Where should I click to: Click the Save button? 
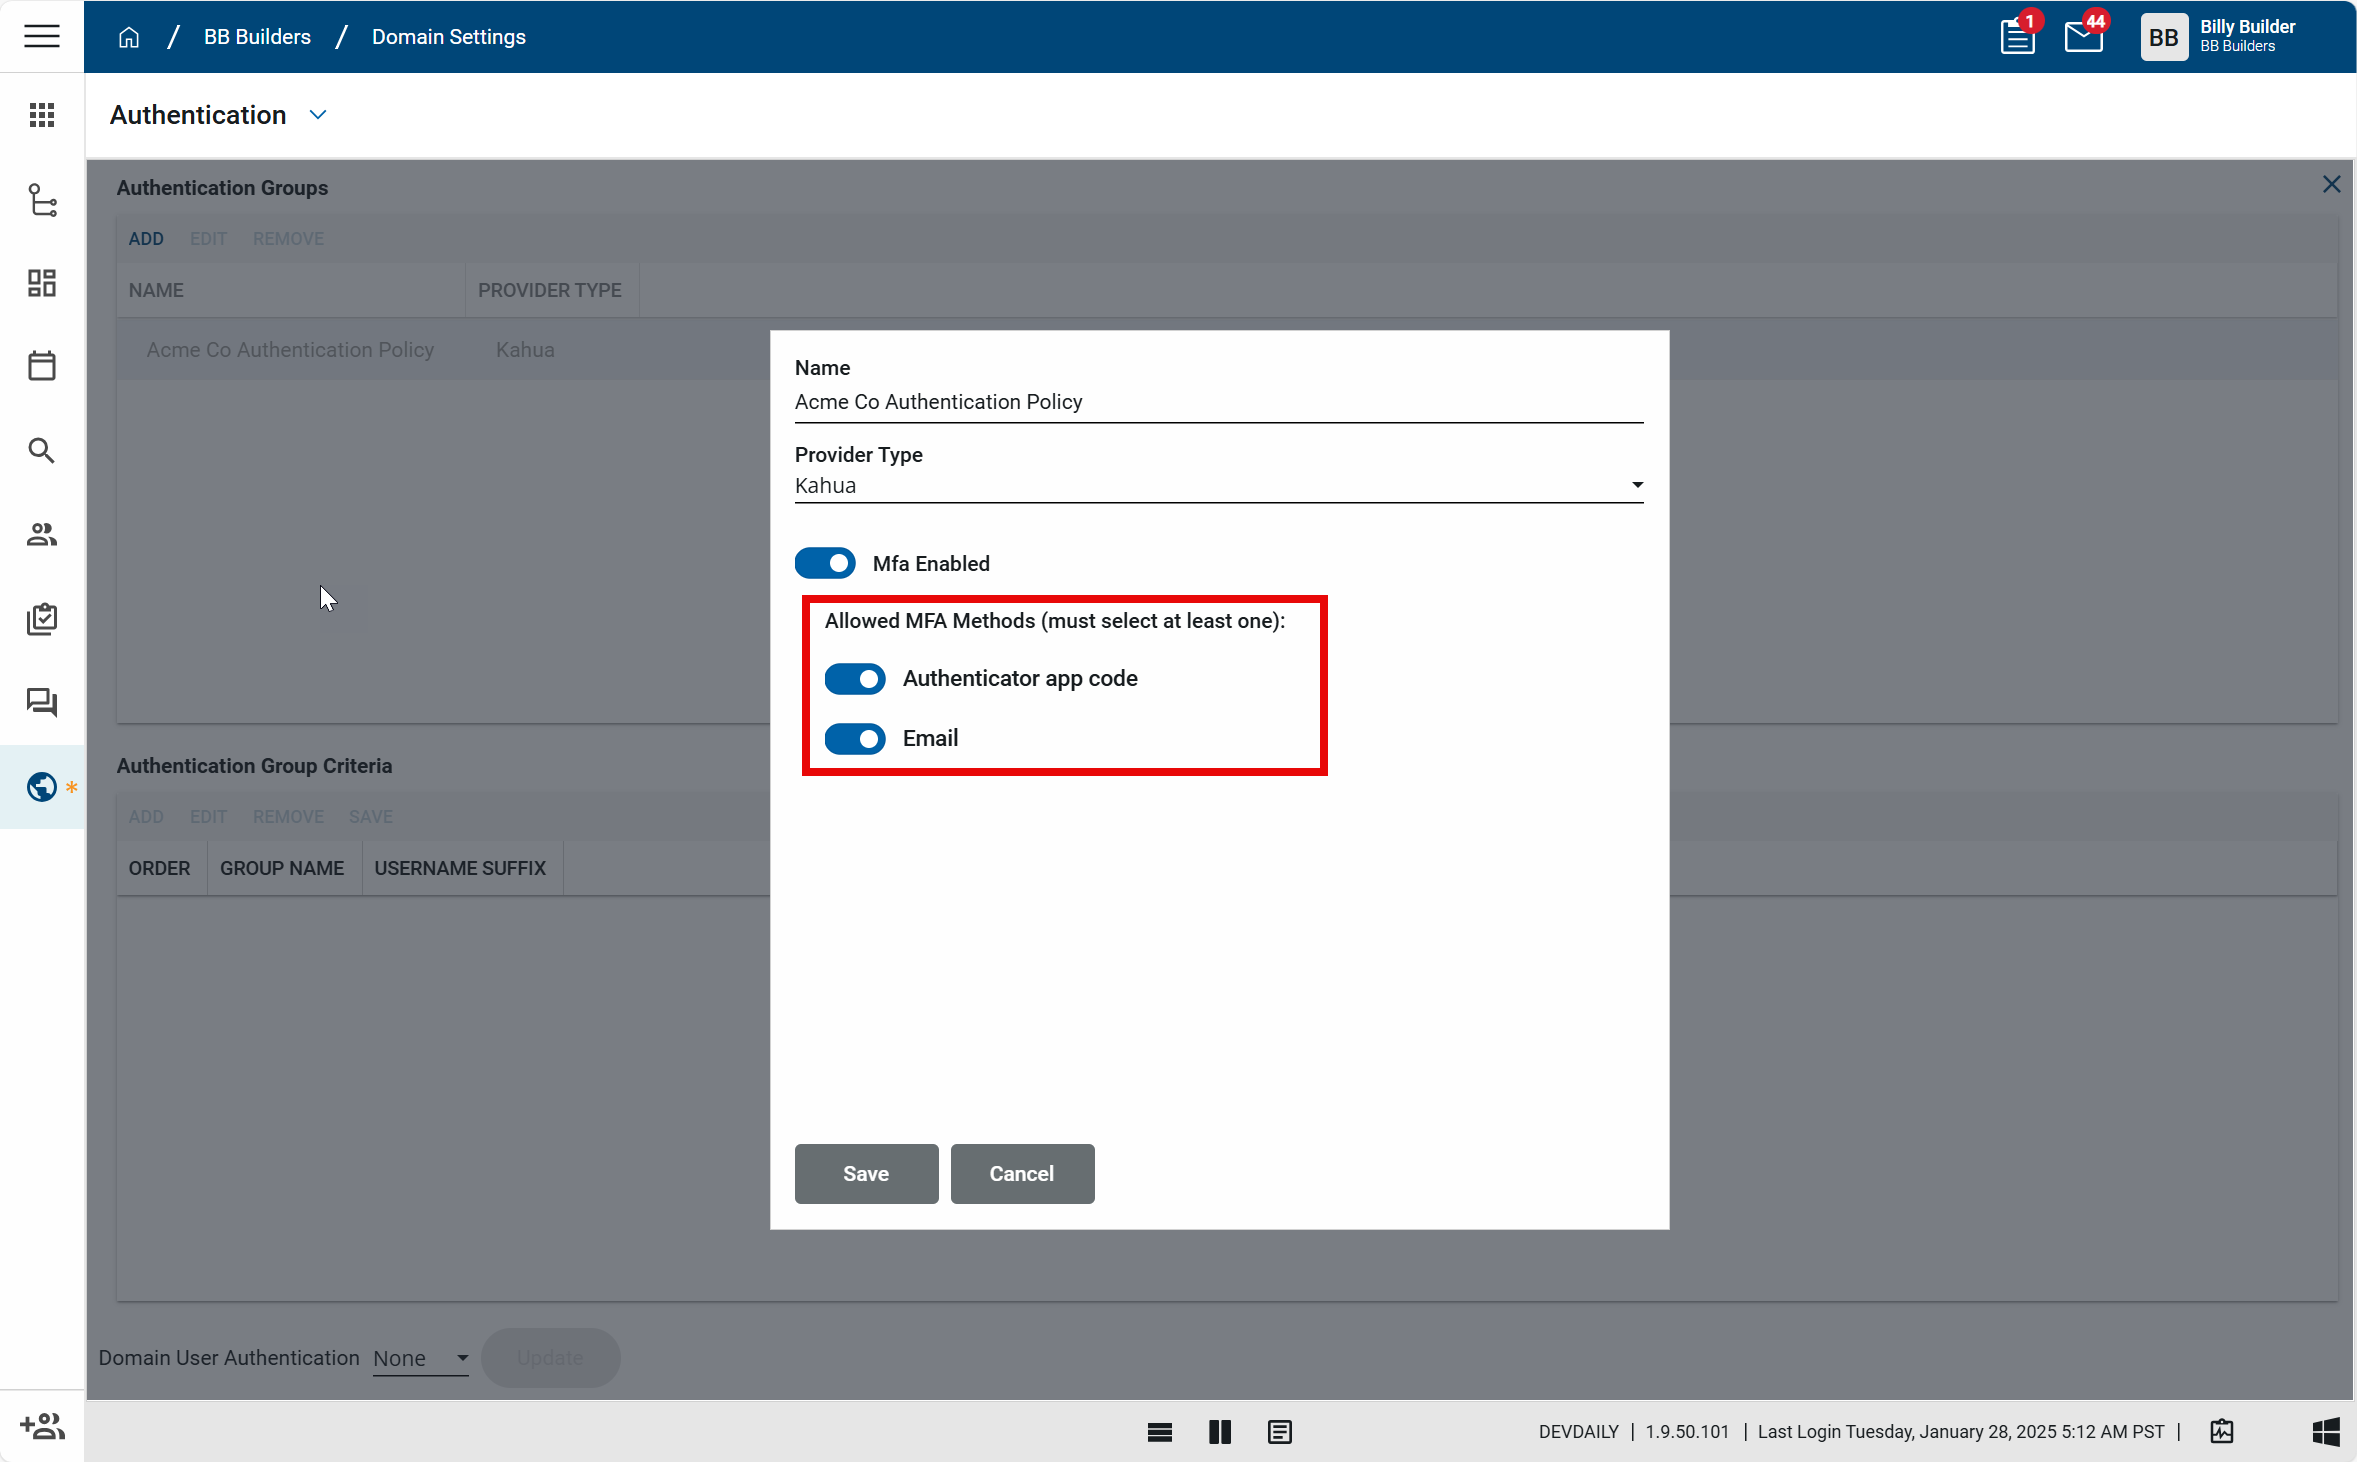tap(866, 1174)
